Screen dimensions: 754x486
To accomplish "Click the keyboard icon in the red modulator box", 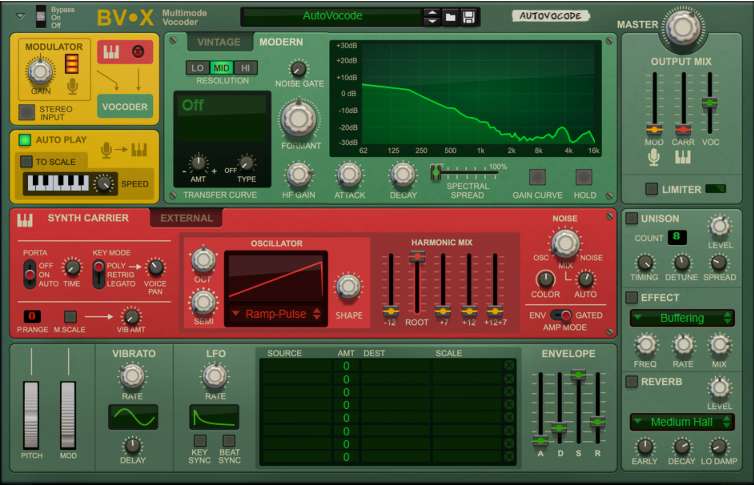I will pos(111,52).
